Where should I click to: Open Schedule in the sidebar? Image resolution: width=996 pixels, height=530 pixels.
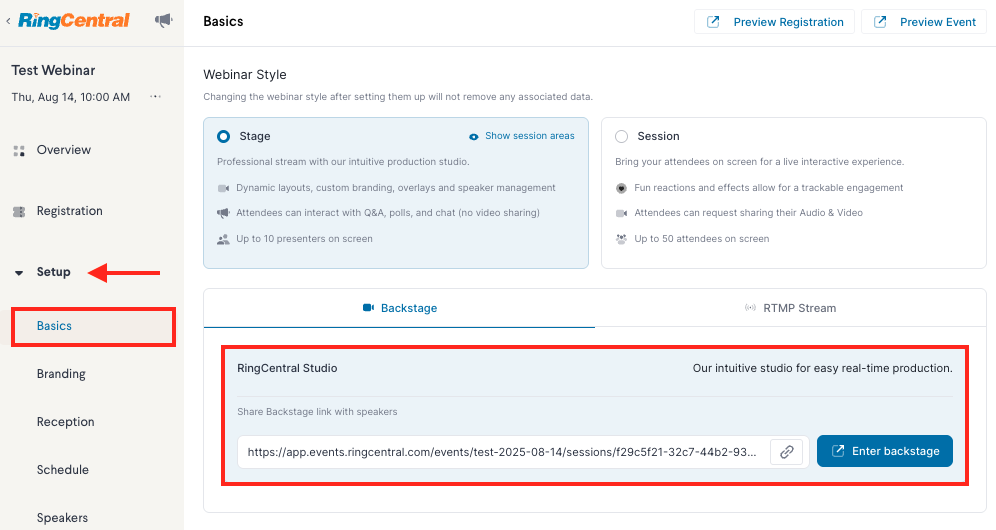[x=63, y=470]
